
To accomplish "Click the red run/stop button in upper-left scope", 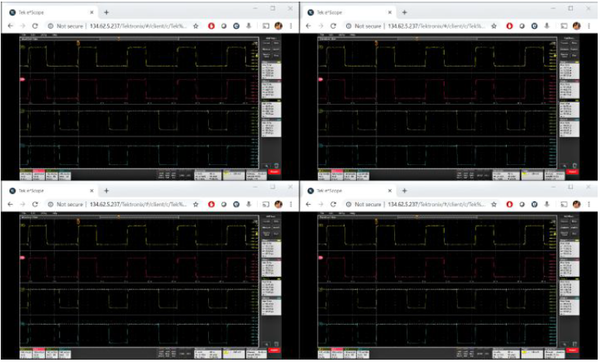I will coord(274,172).
